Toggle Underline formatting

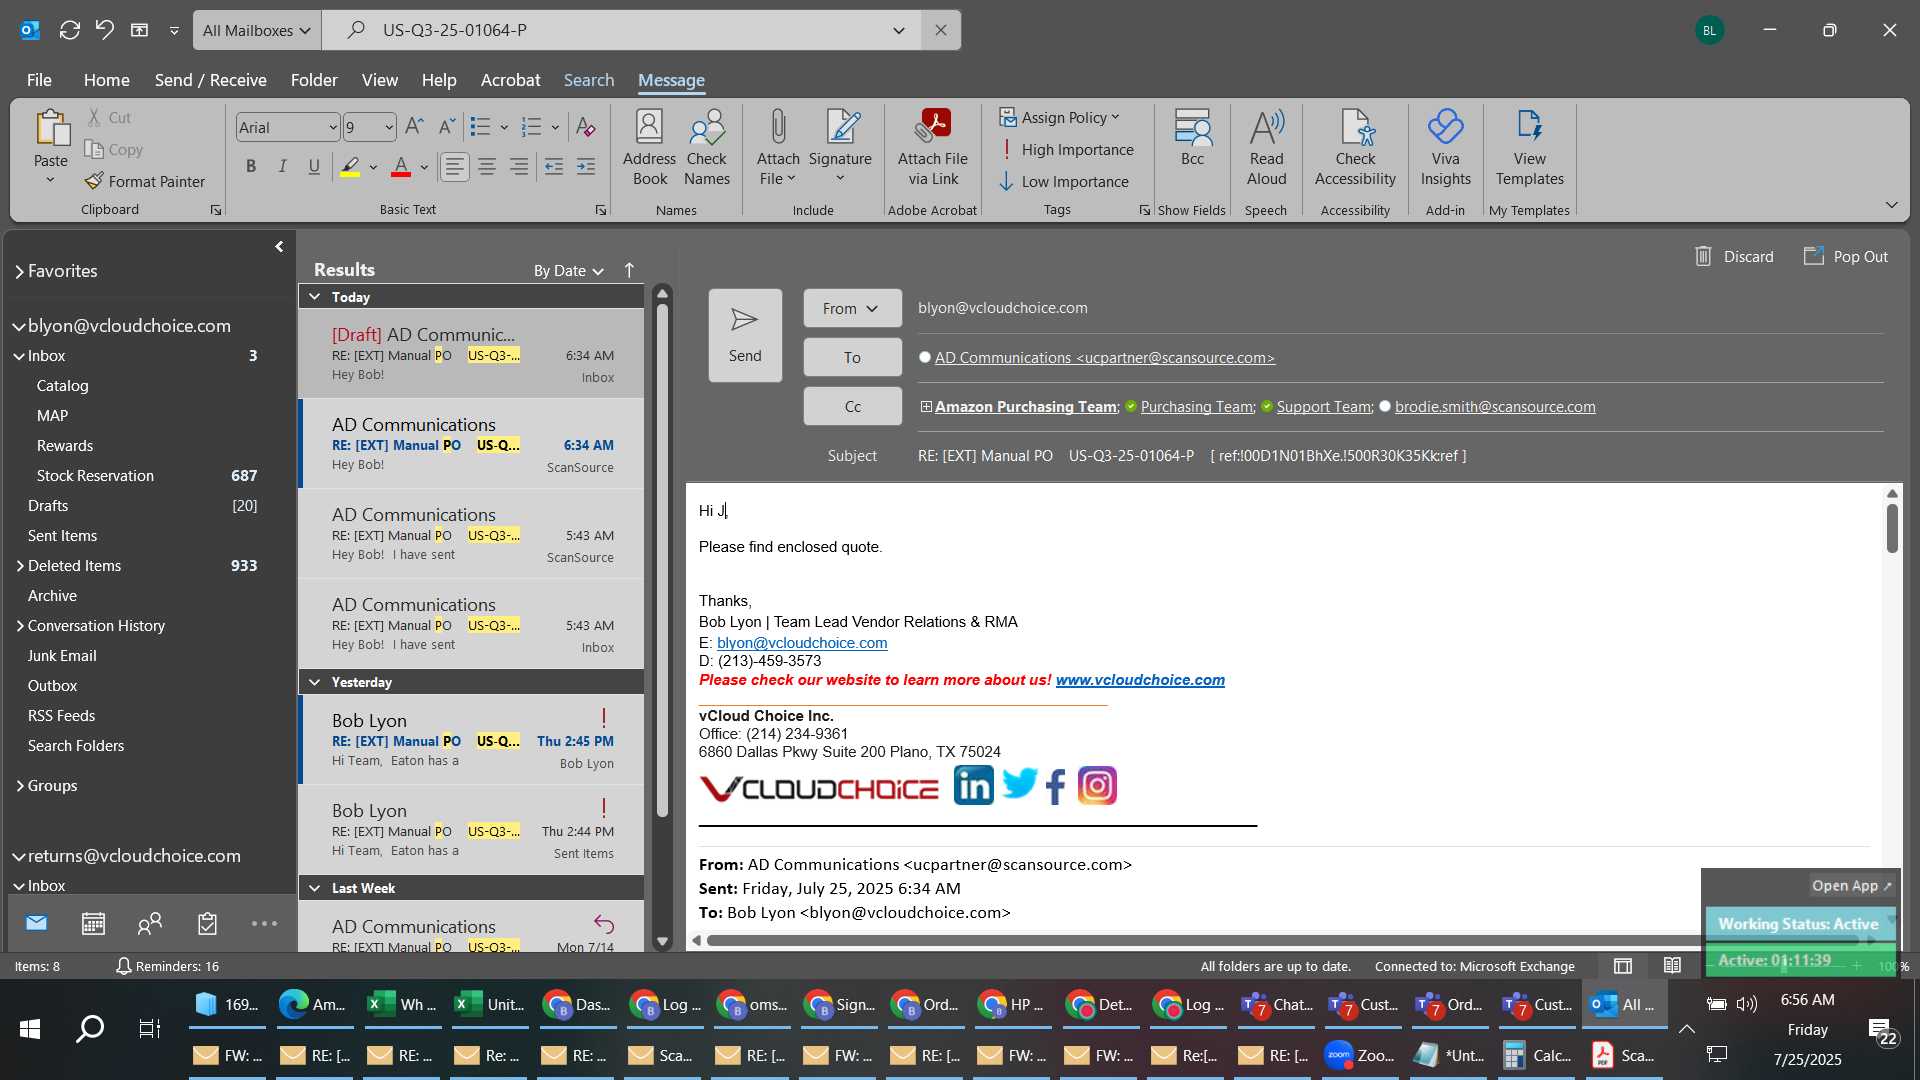(314, 166)
